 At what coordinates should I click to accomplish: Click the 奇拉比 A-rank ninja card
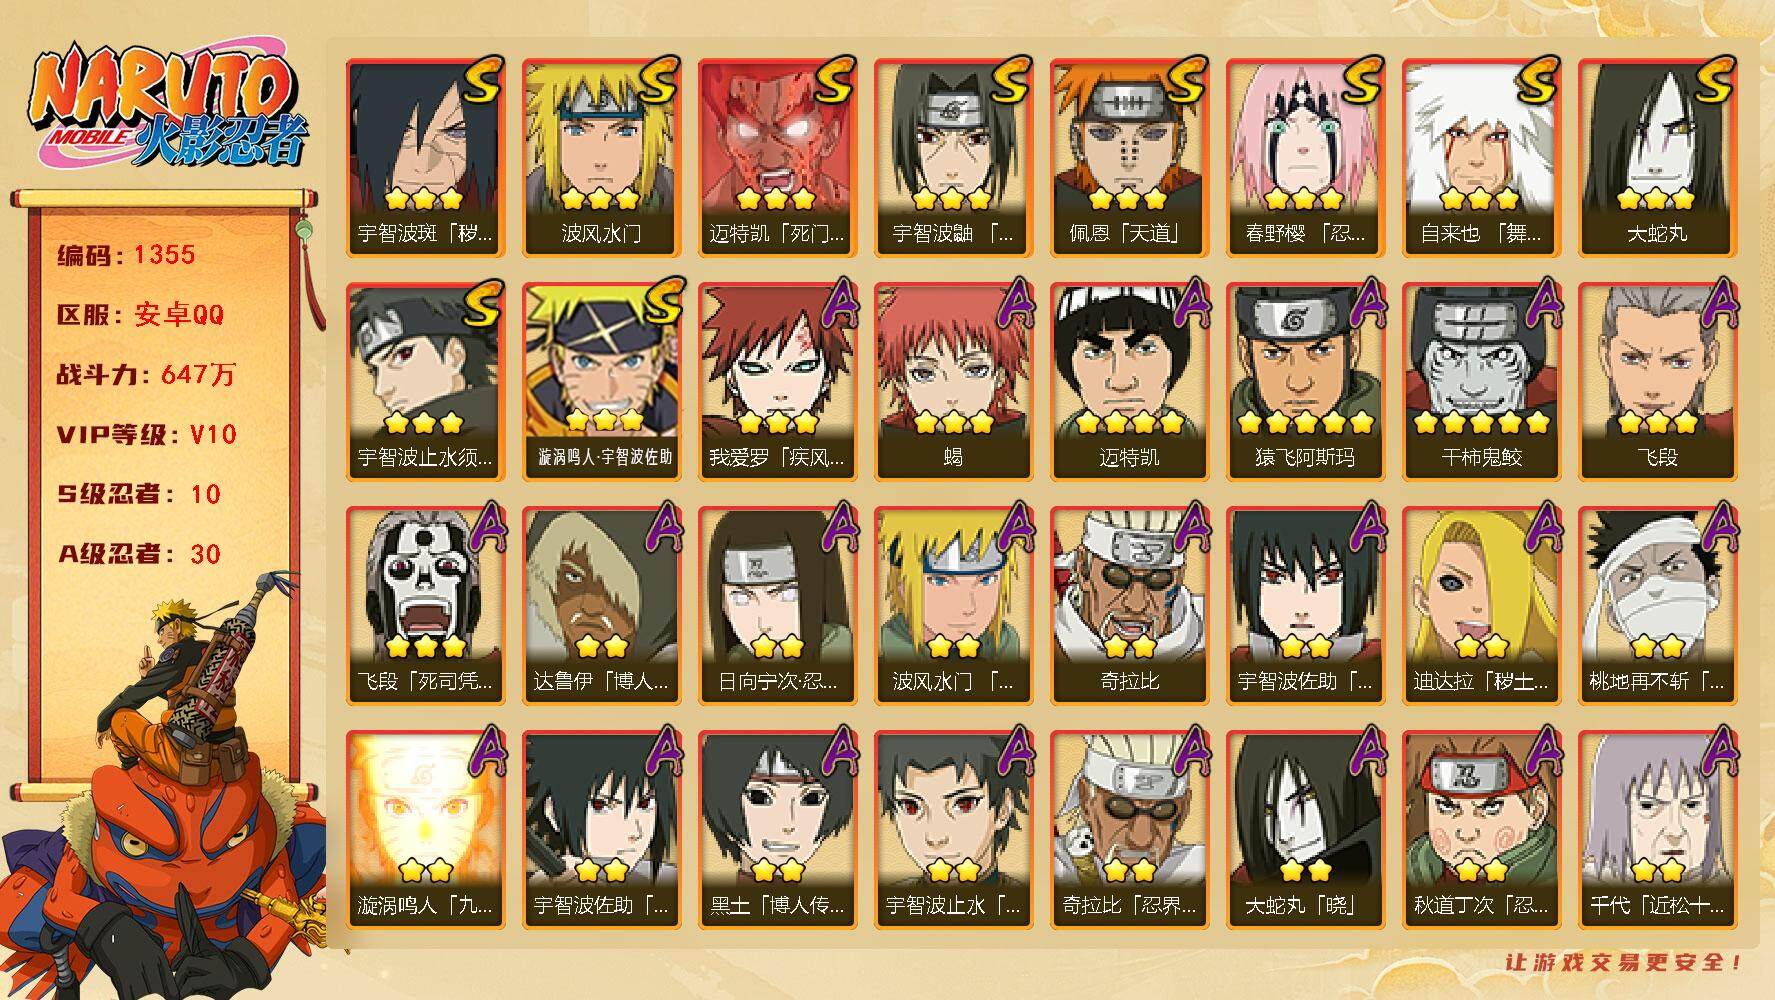(x=1129, y=606)
